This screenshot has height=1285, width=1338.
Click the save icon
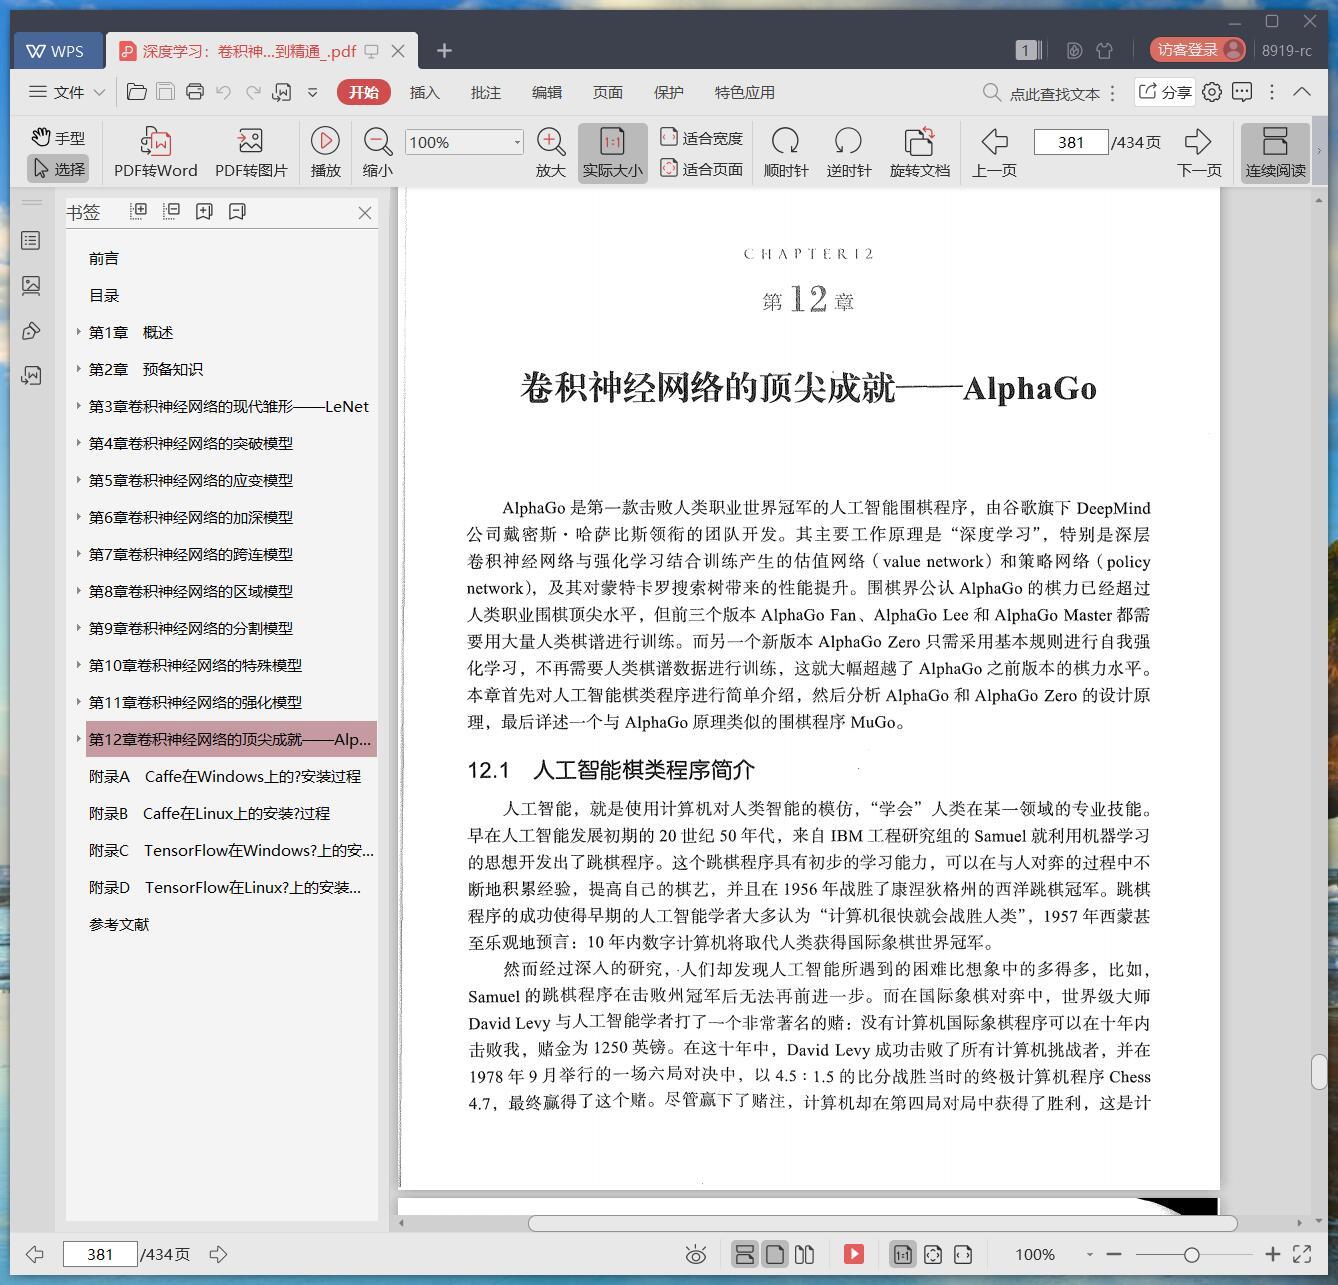pos(166,92)
